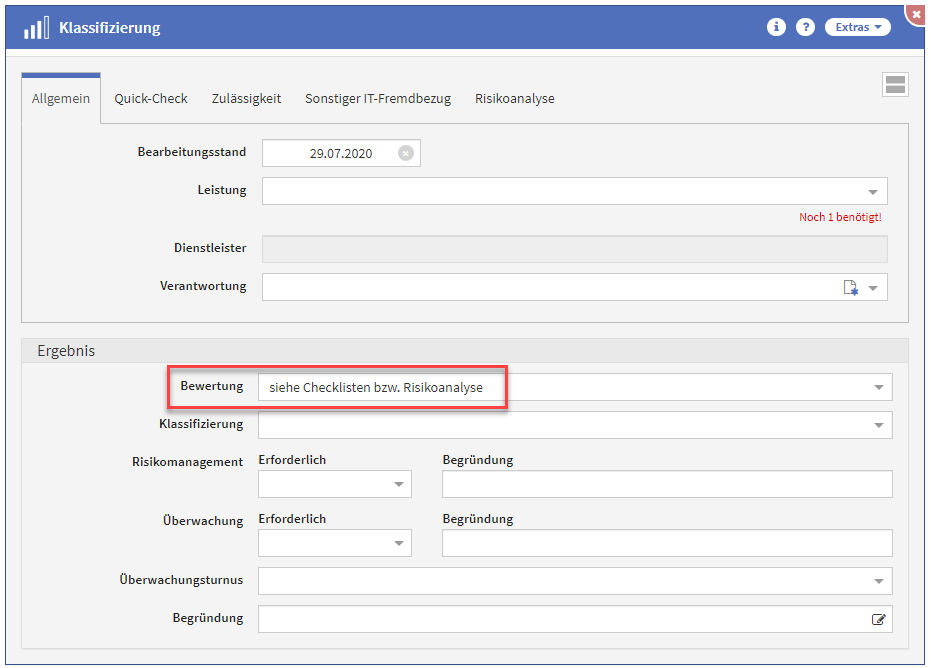Switch to the Quick-Check tab
The height and width of the screenshot is (668, 931).
pos(151,99)
